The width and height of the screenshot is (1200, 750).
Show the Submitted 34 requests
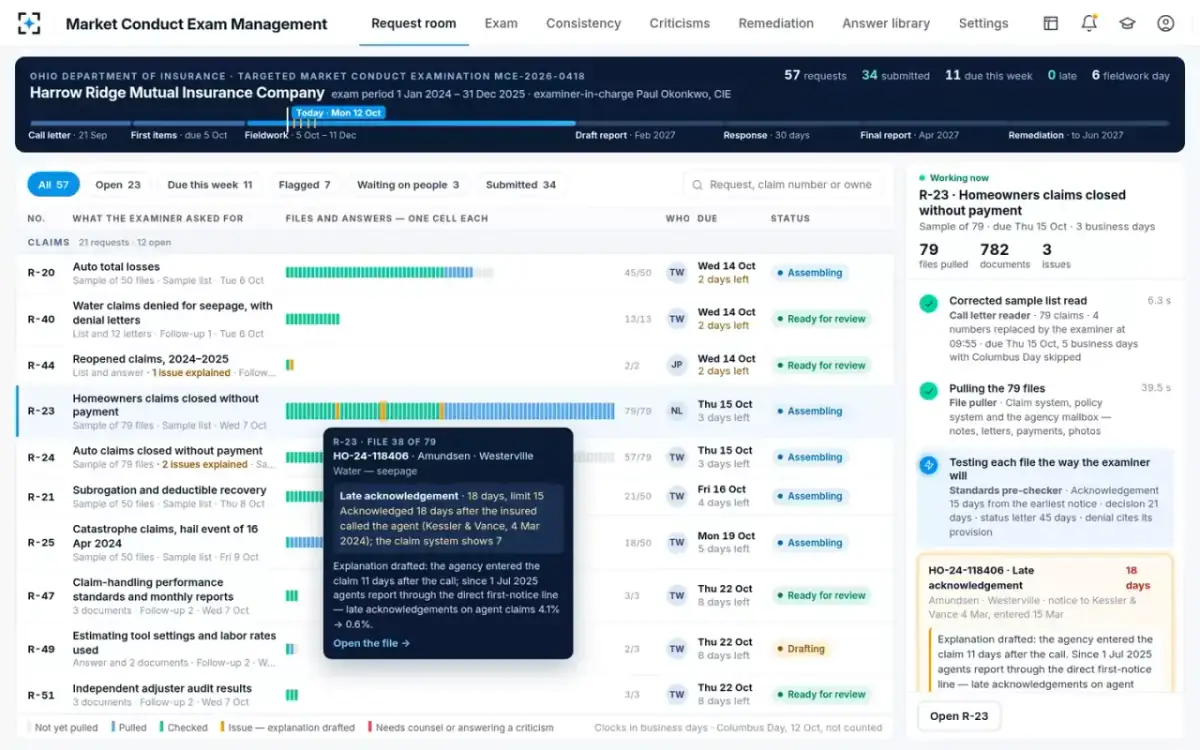(521, 184)
